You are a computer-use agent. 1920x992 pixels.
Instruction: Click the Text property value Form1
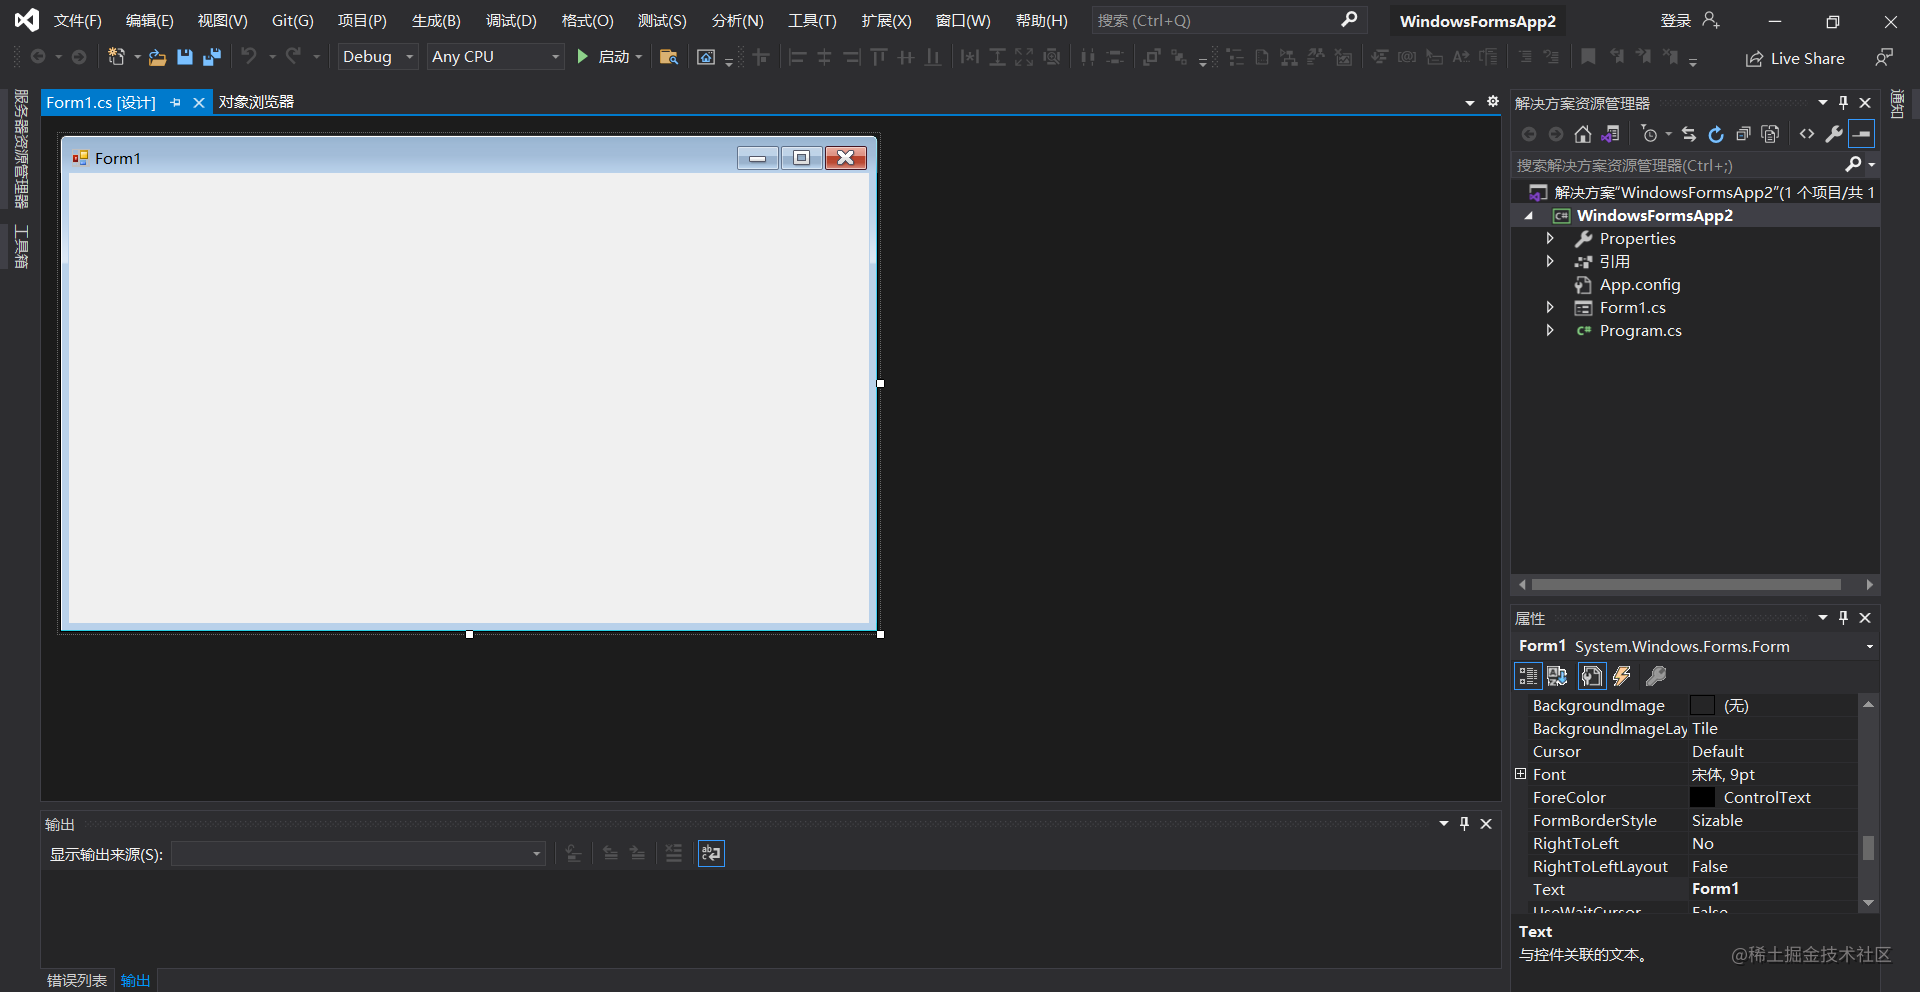(1715, 889)
